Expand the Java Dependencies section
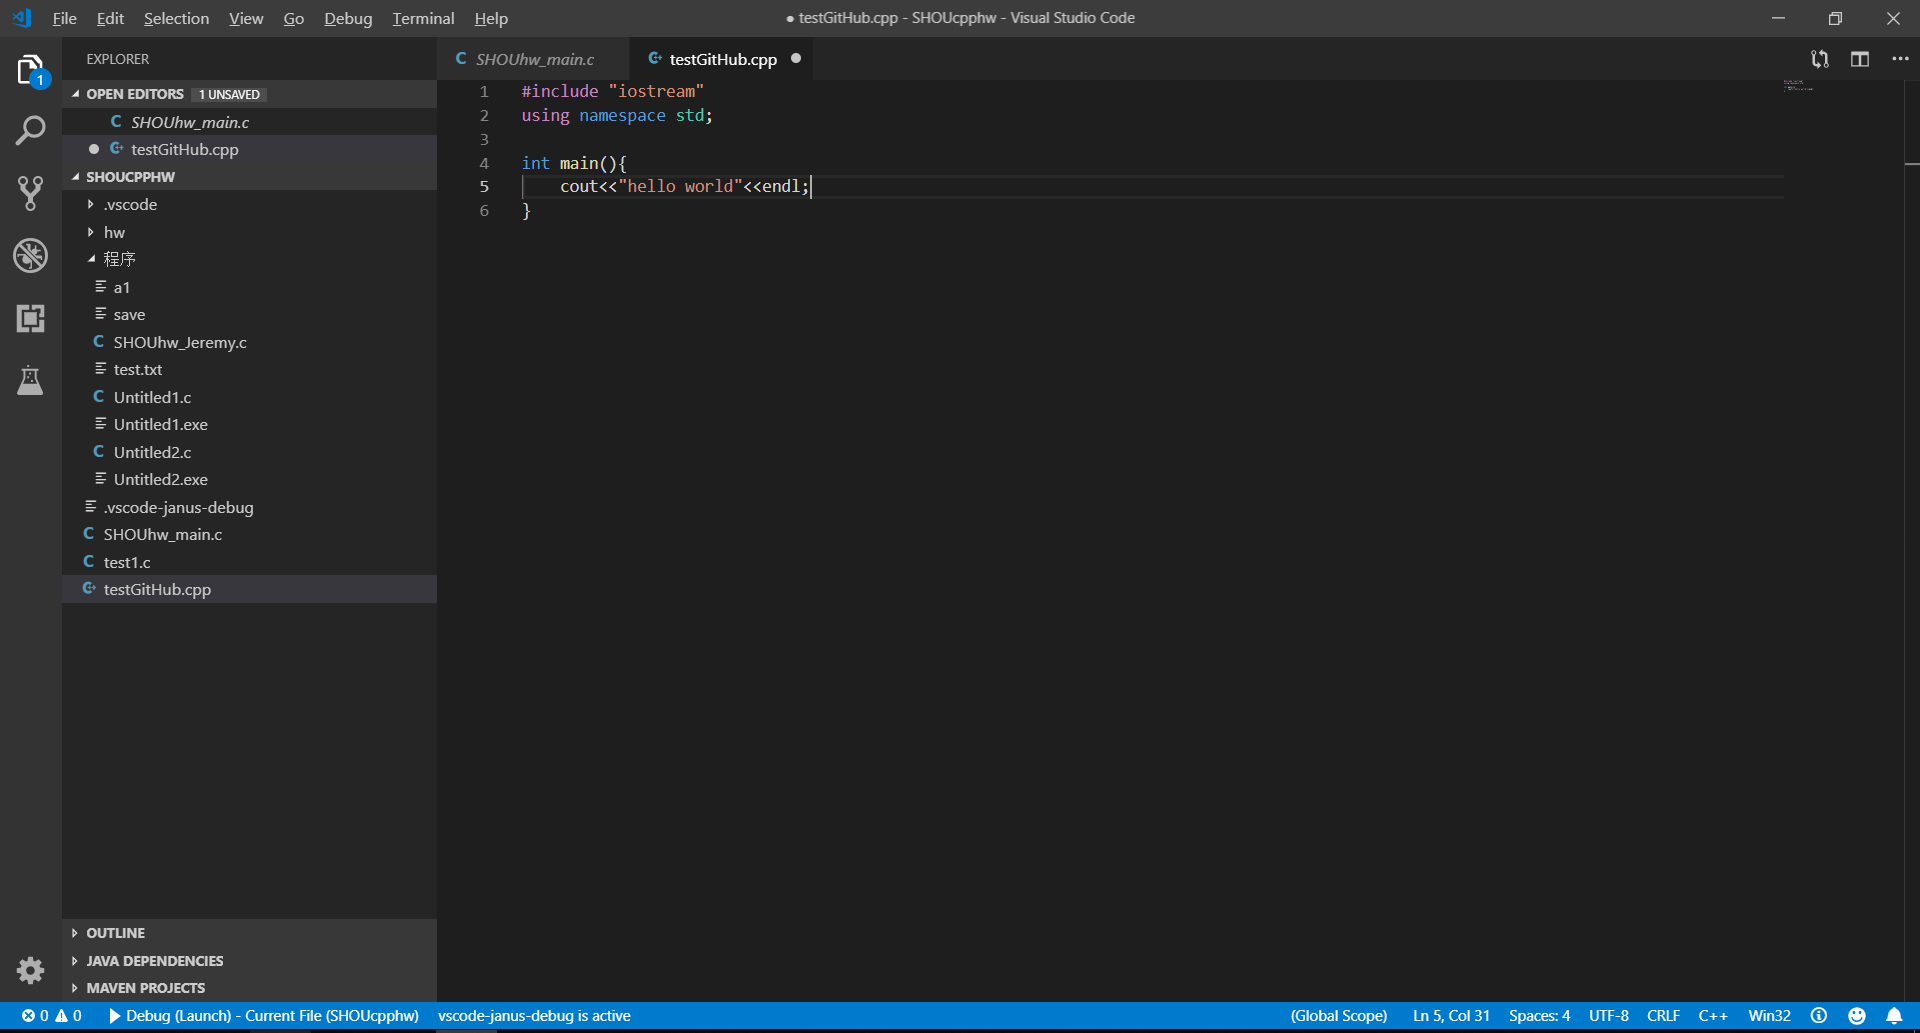Image resolution: width=1920 pixels, height=1033 pixels. [76, 961]
